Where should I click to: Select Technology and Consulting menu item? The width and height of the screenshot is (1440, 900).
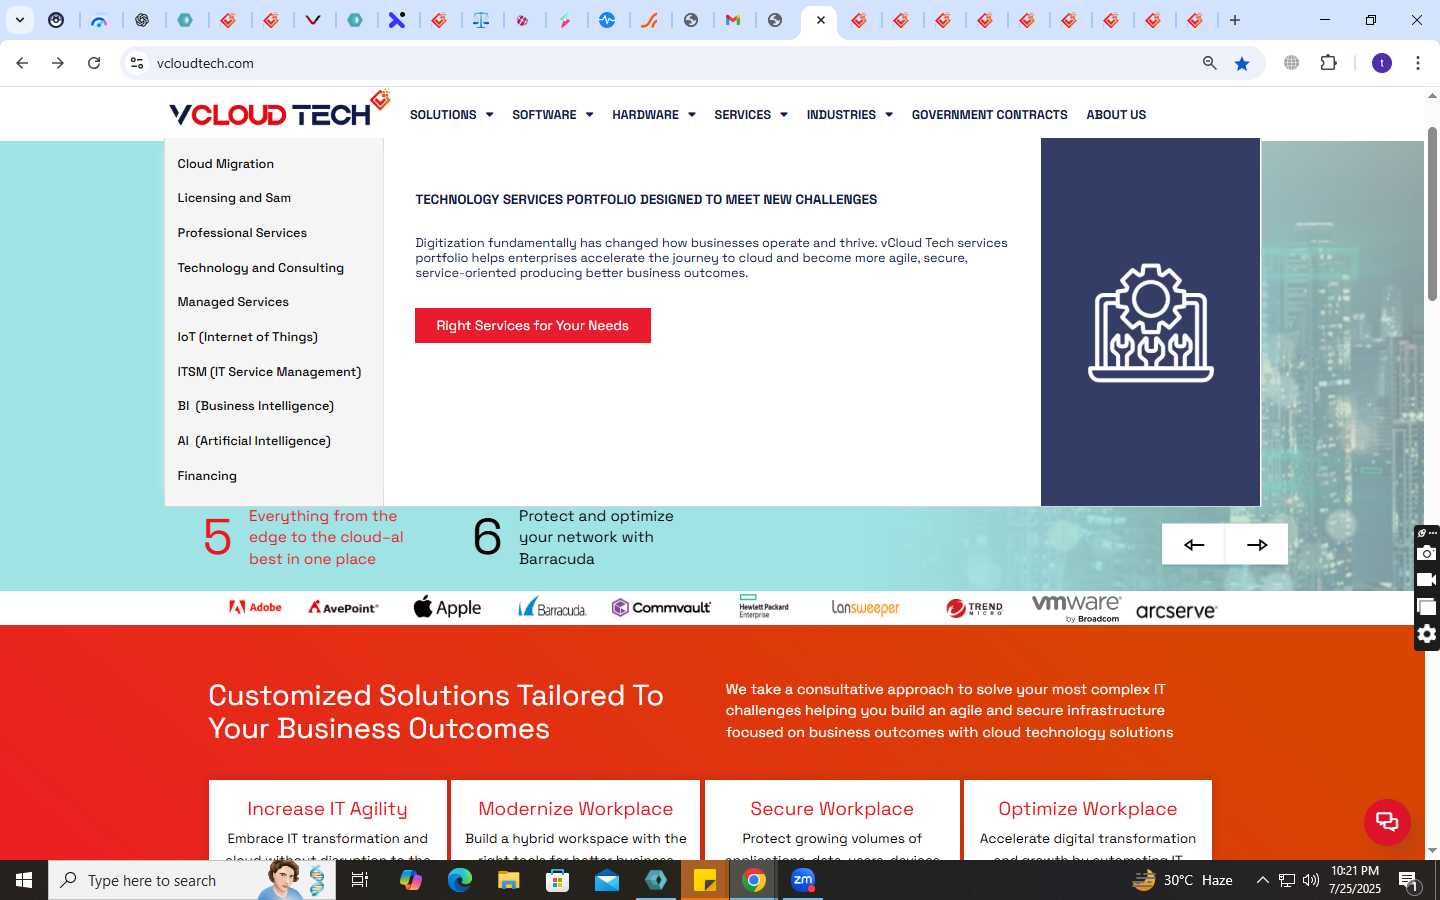[x=260, y=268]
